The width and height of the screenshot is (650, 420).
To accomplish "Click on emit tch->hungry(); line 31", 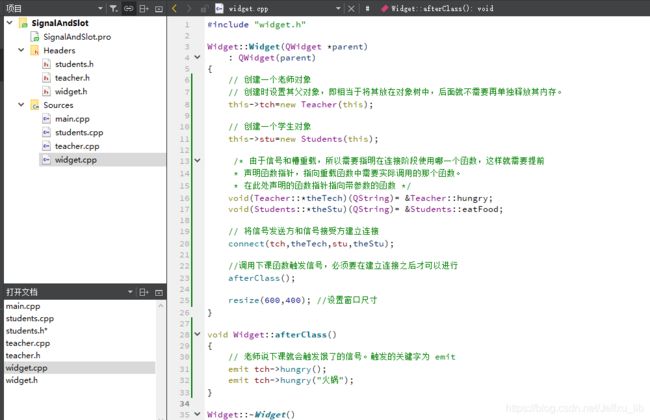I will [x=277, y=369].
